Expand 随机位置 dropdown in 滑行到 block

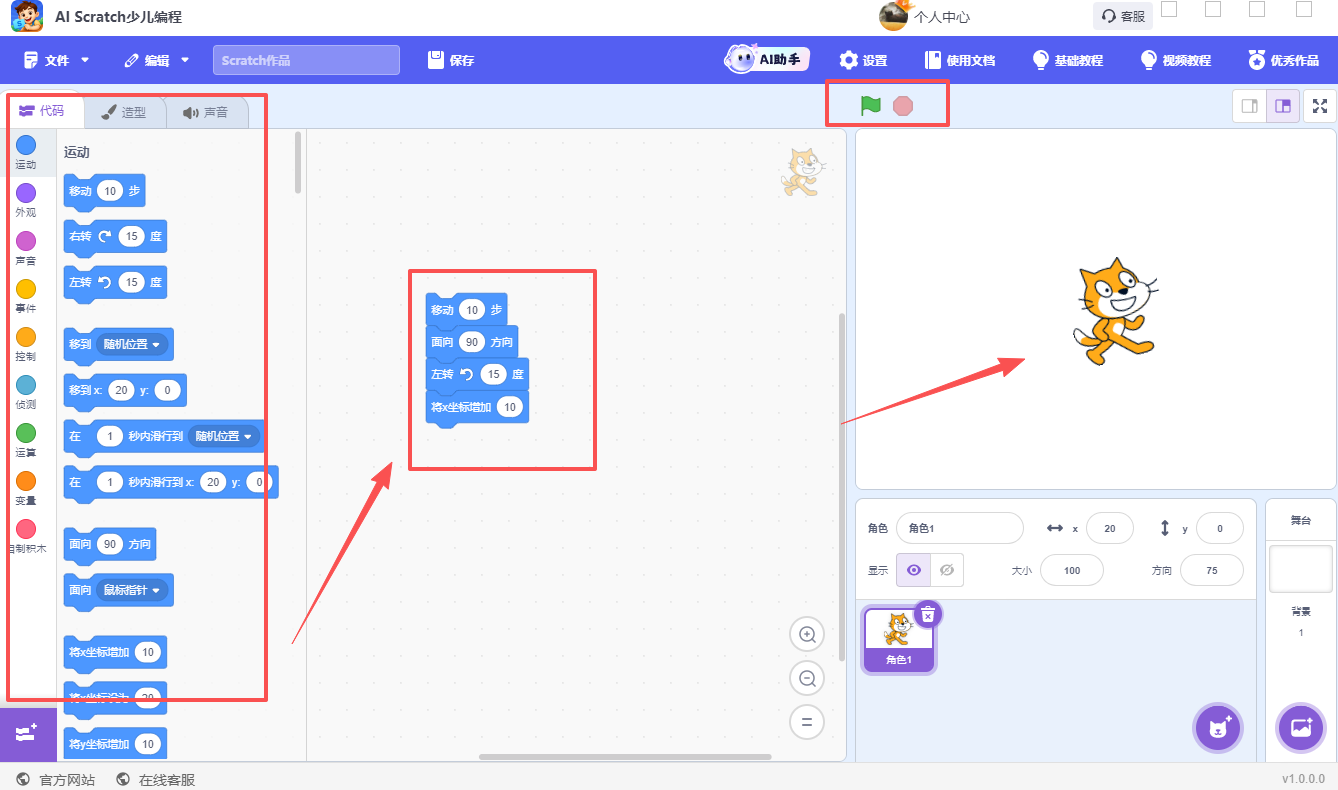(x=224, y=436)
